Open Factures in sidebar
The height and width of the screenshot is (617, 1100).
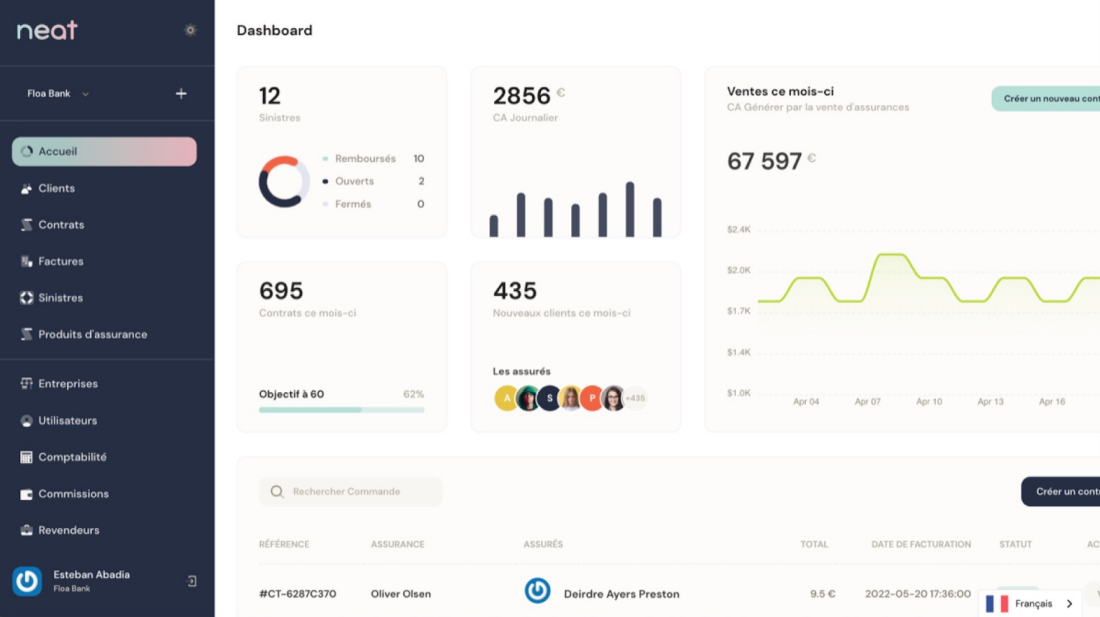[60, 261]
